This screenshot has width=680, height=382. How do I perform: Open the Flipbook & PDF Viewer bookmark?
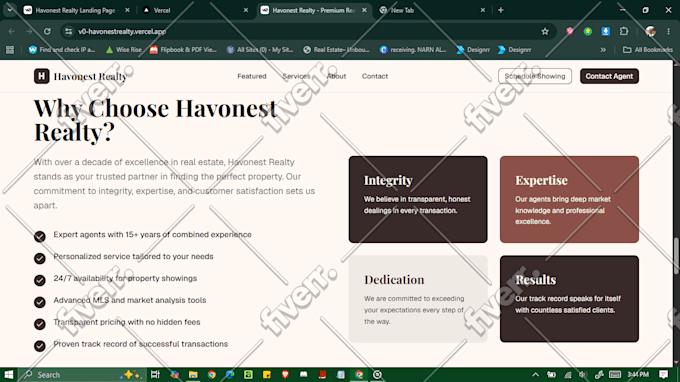183,50
